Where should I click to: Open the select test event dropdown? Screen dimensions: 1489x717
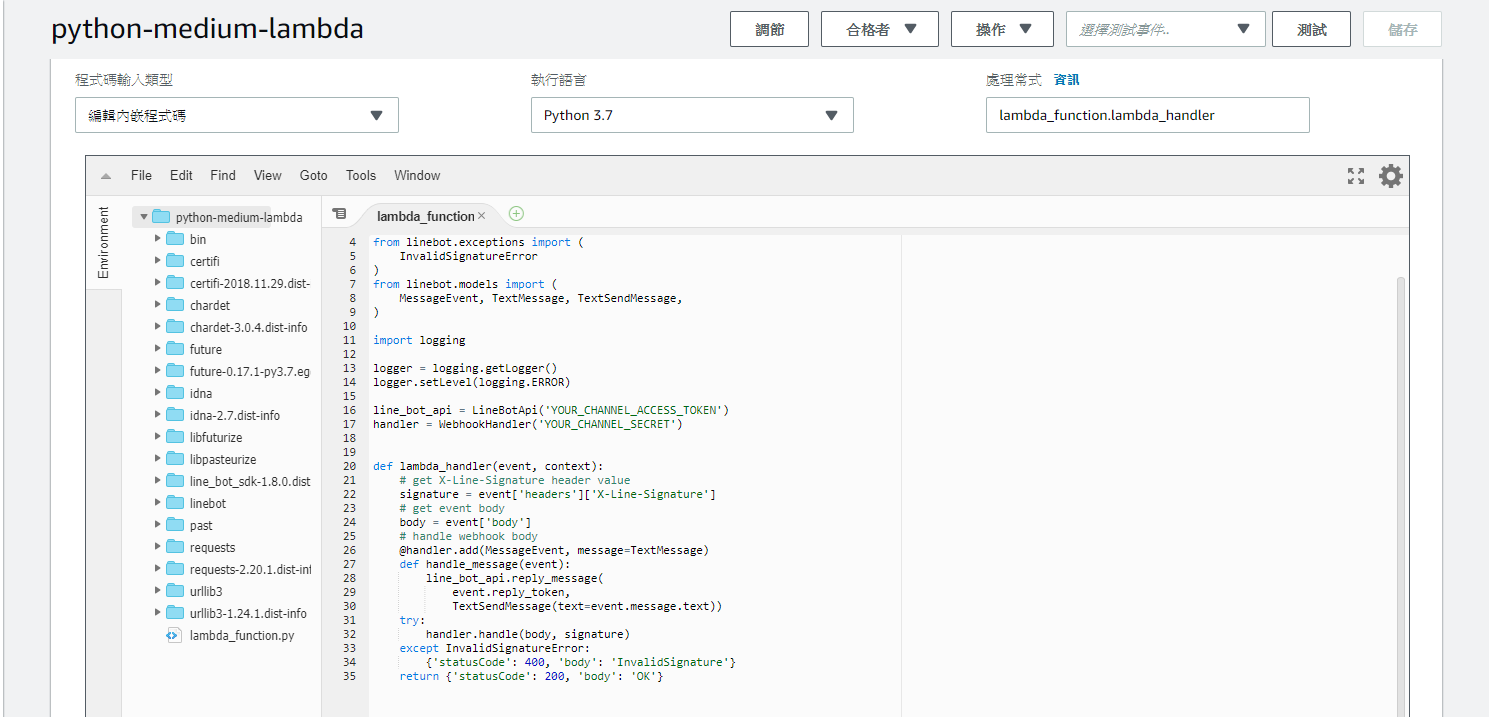pyautogui.click(x=1166, y=29)
